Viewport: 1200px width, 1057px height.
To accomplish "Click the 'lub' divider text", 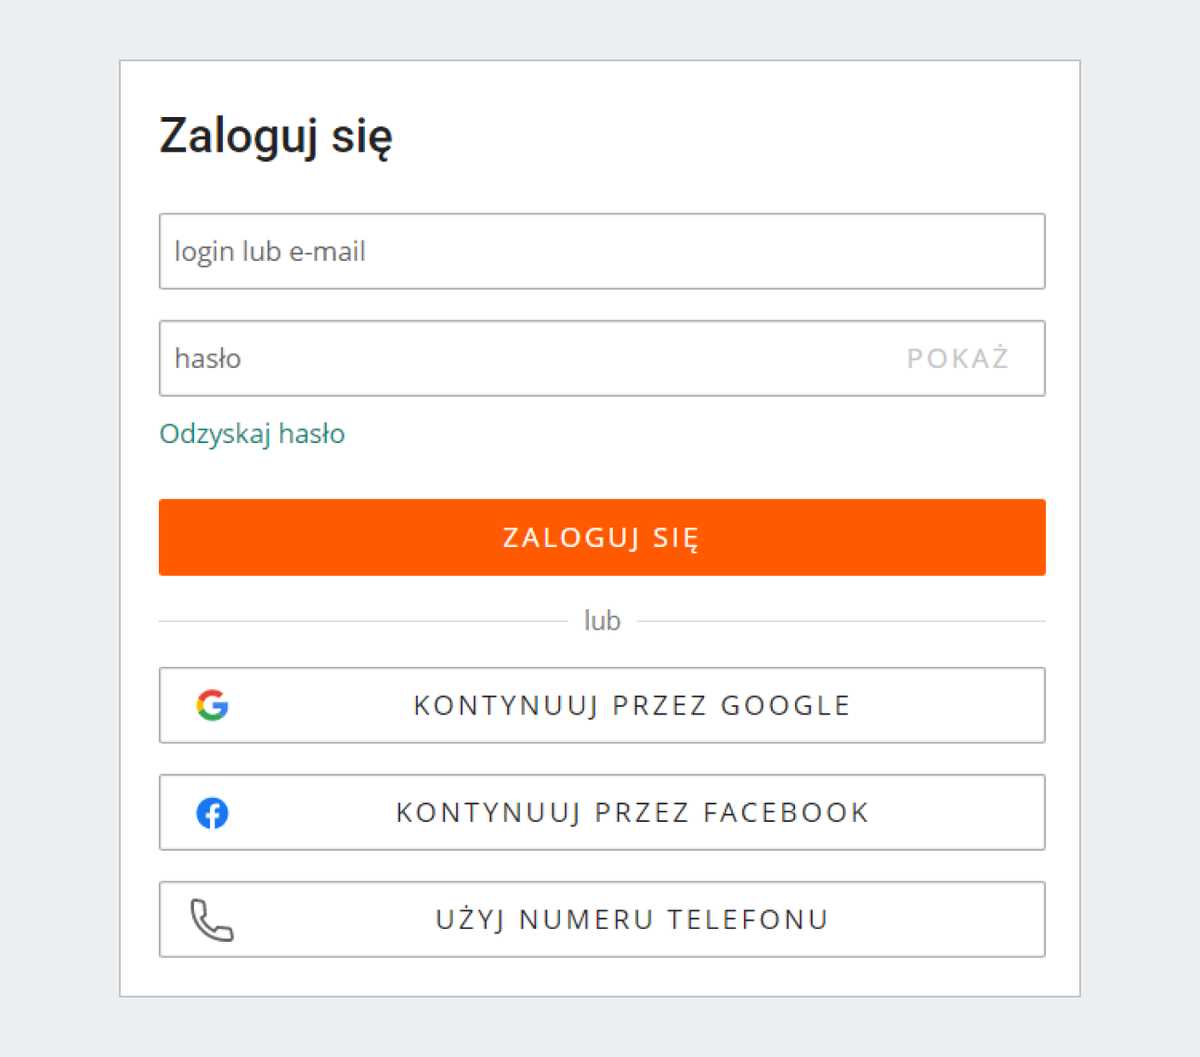I will coord(601,620).
